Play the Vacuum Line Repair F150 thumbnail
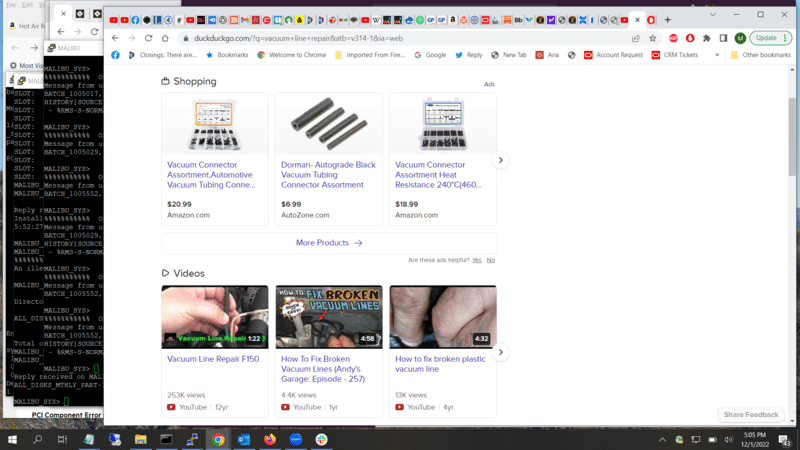 [x=215, y=317]
